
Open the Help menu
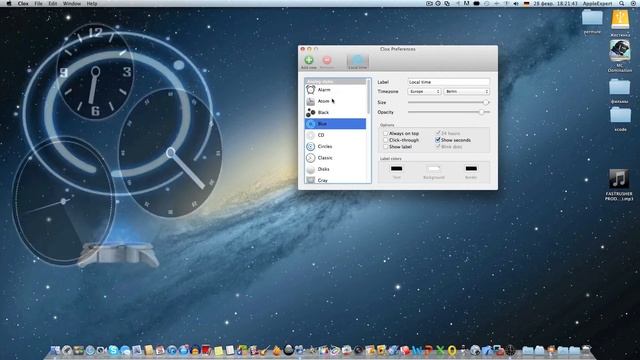coord(92,3)
